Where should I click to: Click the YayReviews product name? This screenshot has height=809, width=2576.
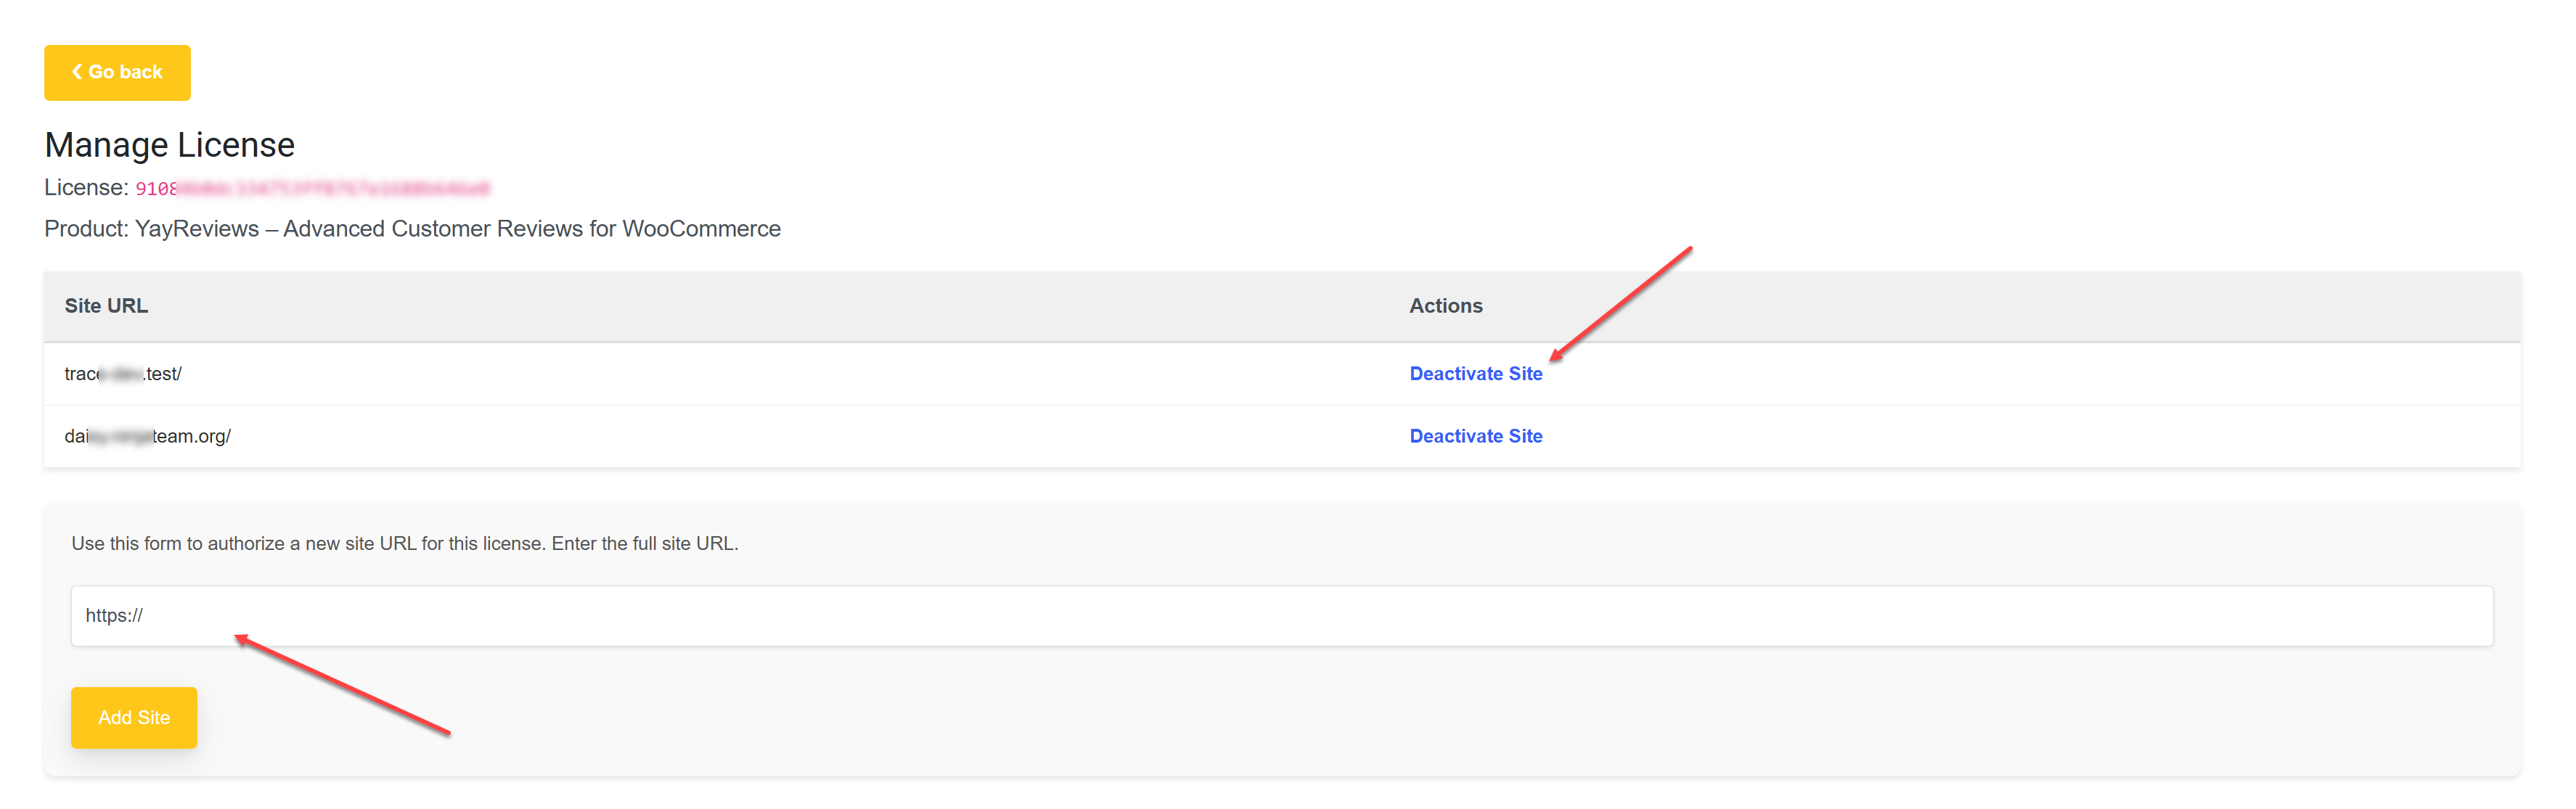pyautogui.click(x=197, y=229)
